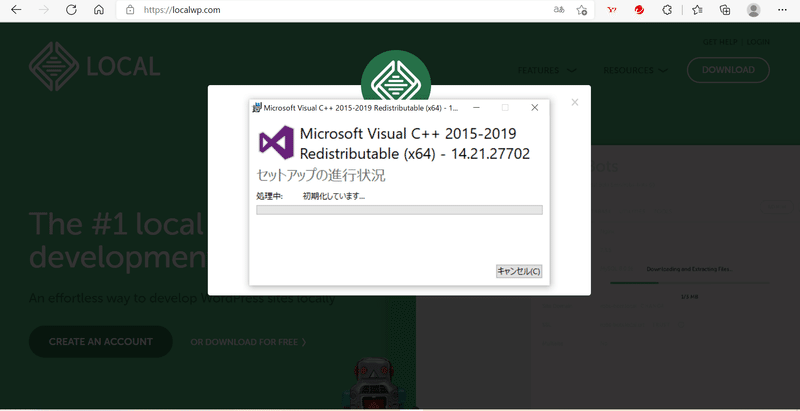Click the DOWNLOAD button in the header
This screenshot has width=800, height=411.
(x=728, y=70)
